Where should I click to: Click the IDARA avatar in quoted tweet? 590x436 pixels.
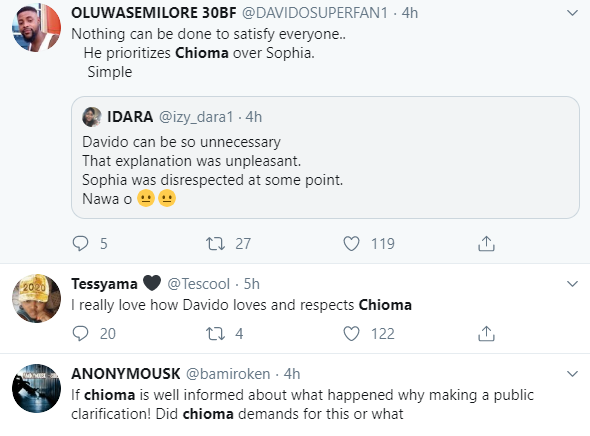92,117
